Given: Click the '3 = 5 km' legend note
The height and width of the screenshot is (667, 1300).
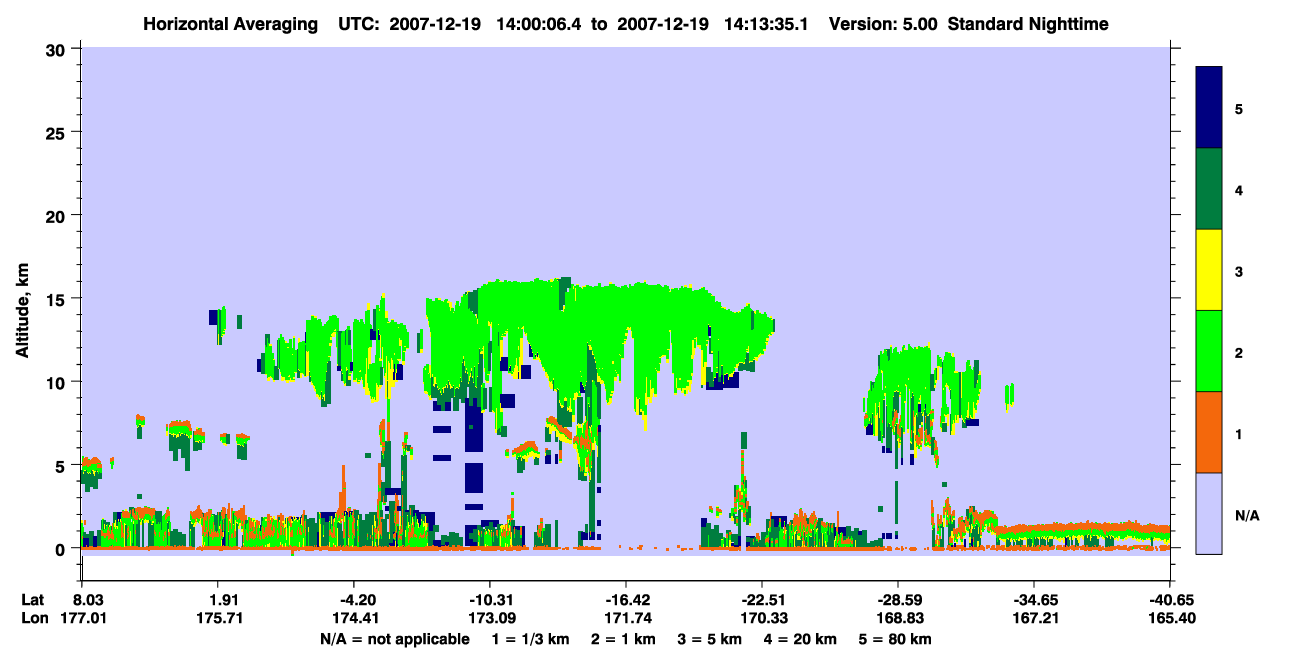Looking at the screenshot, I should coord(710,638).
